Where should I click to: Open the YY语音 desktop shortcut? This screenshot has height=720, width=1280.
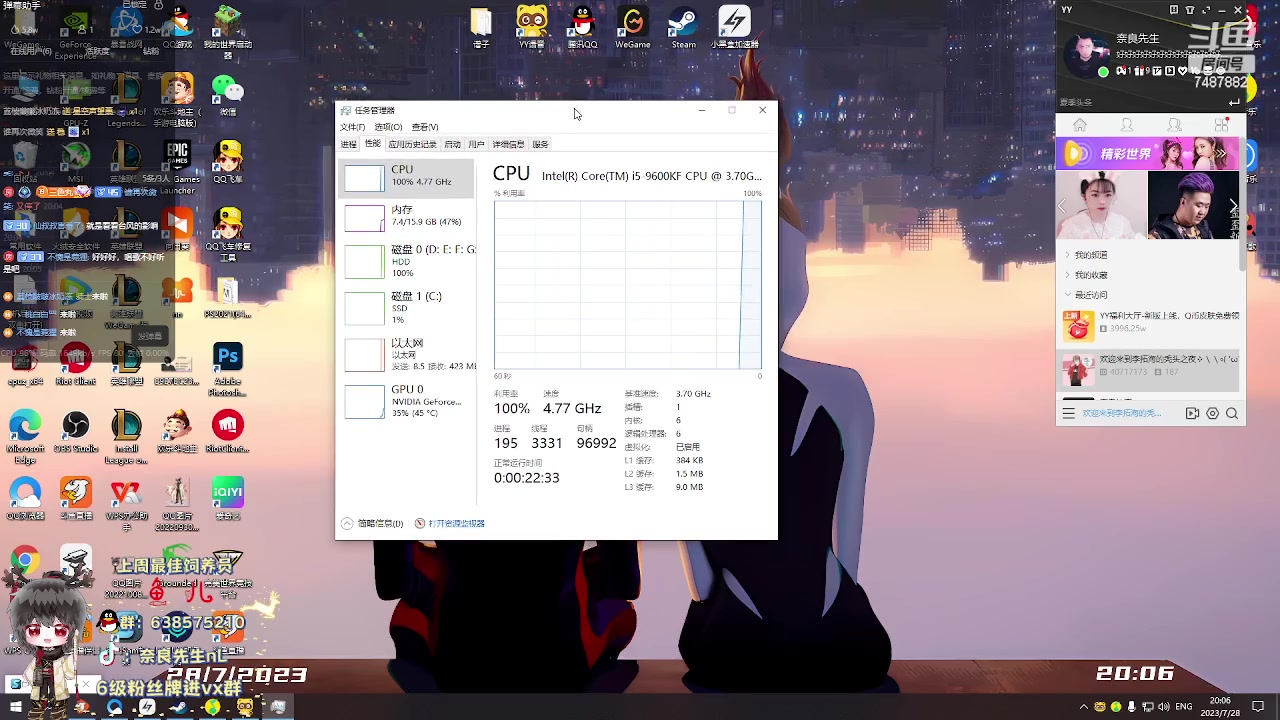[x=532, y=29]
